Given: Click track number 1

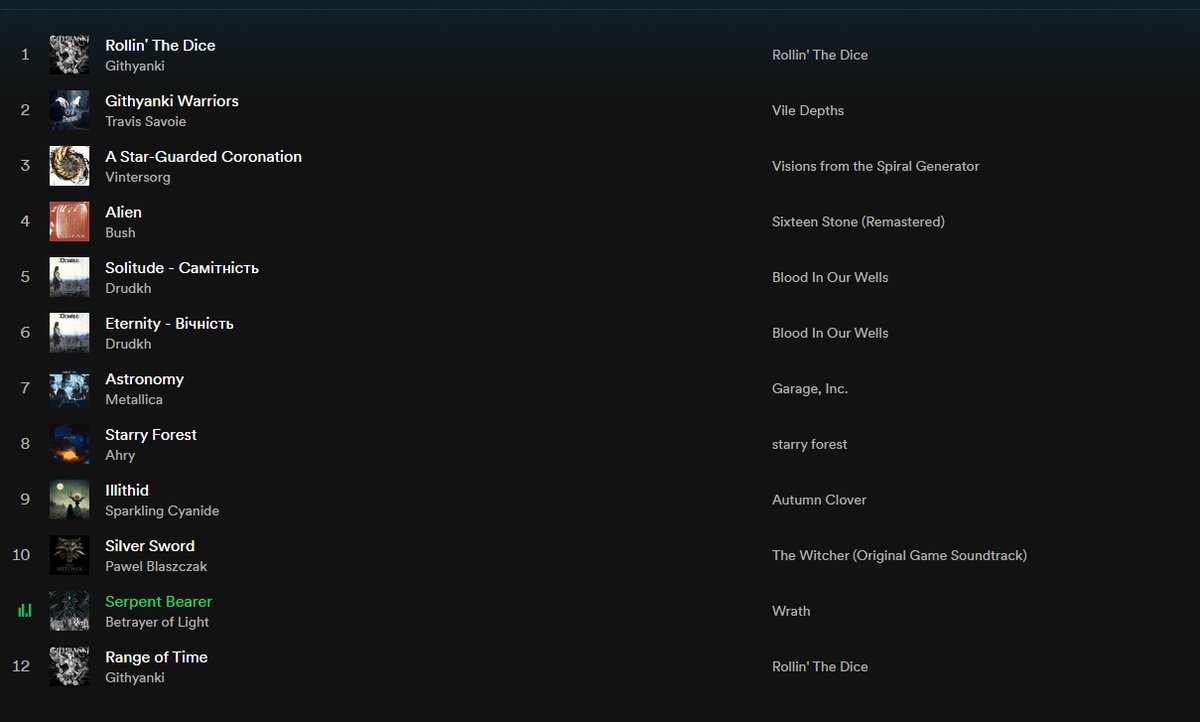Looking at the screenshot, I should 25,54.
